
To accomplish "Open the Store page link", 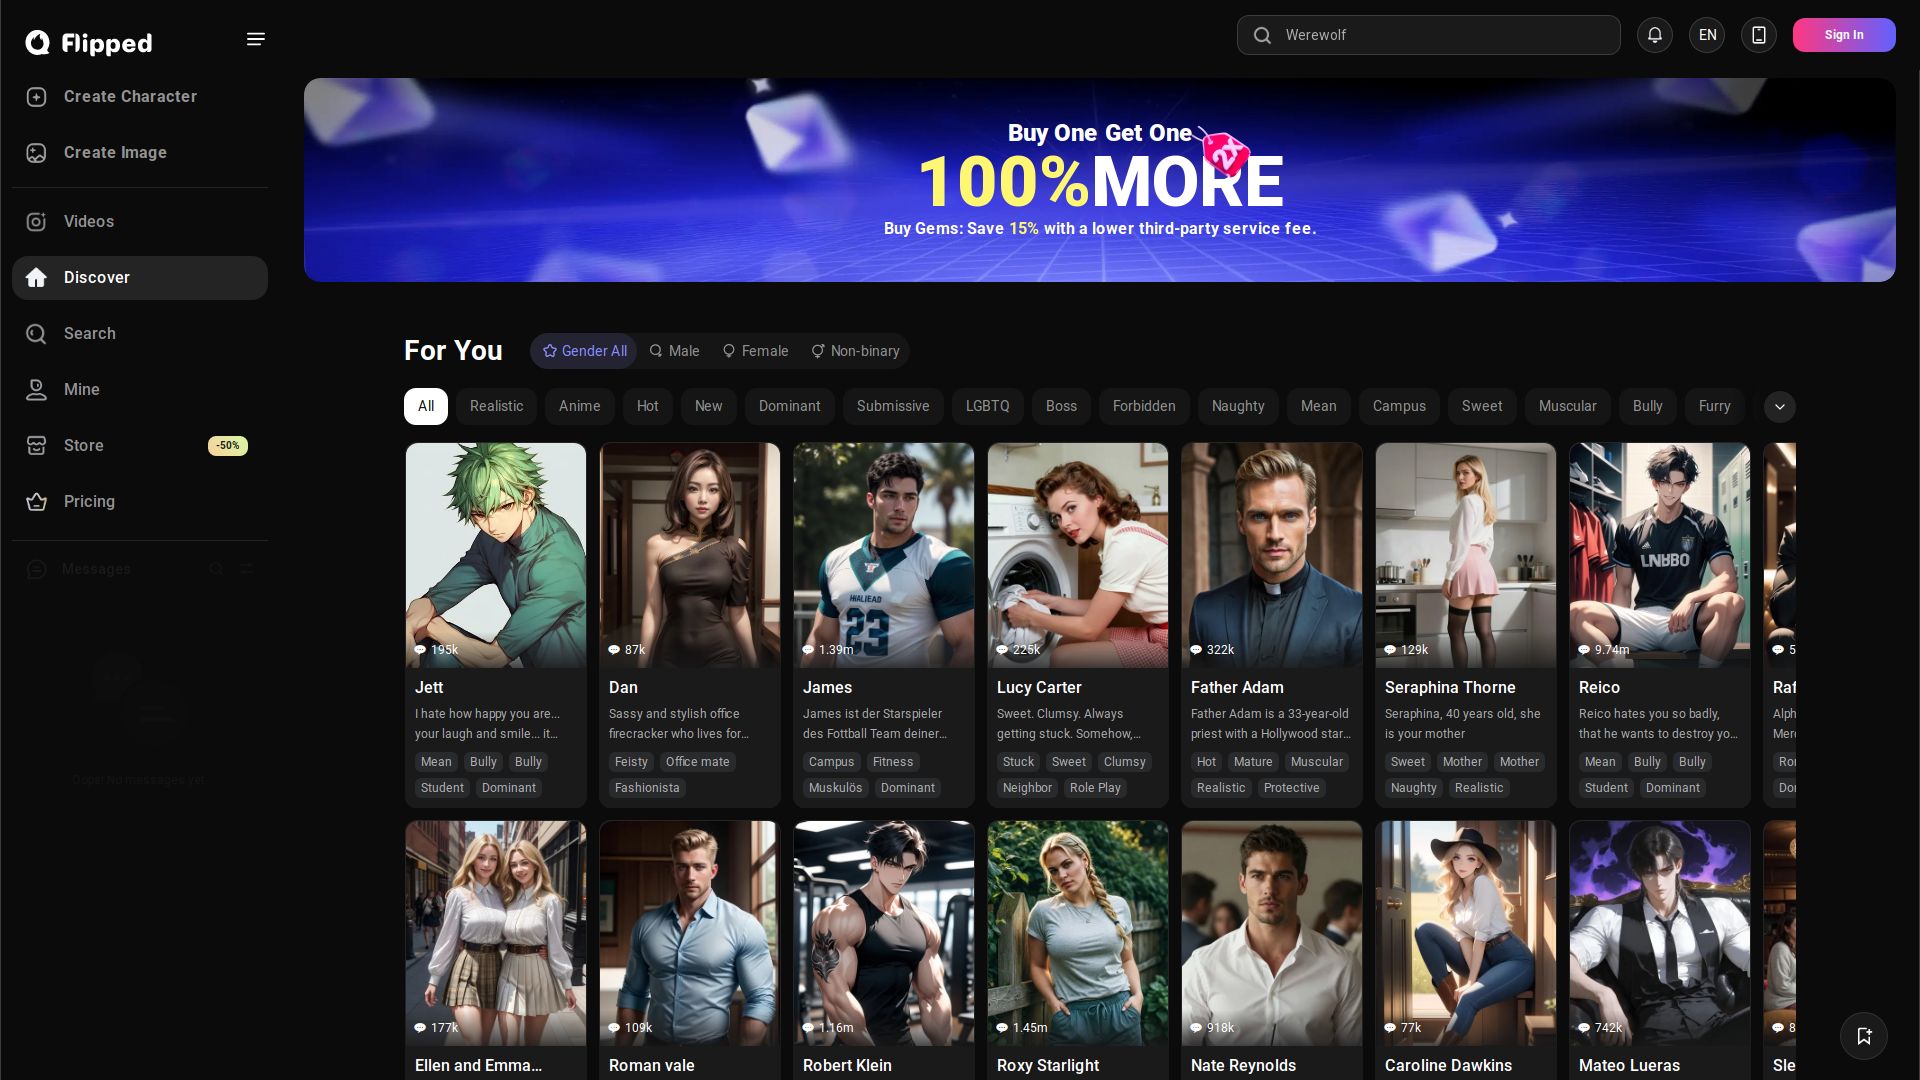I will click(140, 446).
